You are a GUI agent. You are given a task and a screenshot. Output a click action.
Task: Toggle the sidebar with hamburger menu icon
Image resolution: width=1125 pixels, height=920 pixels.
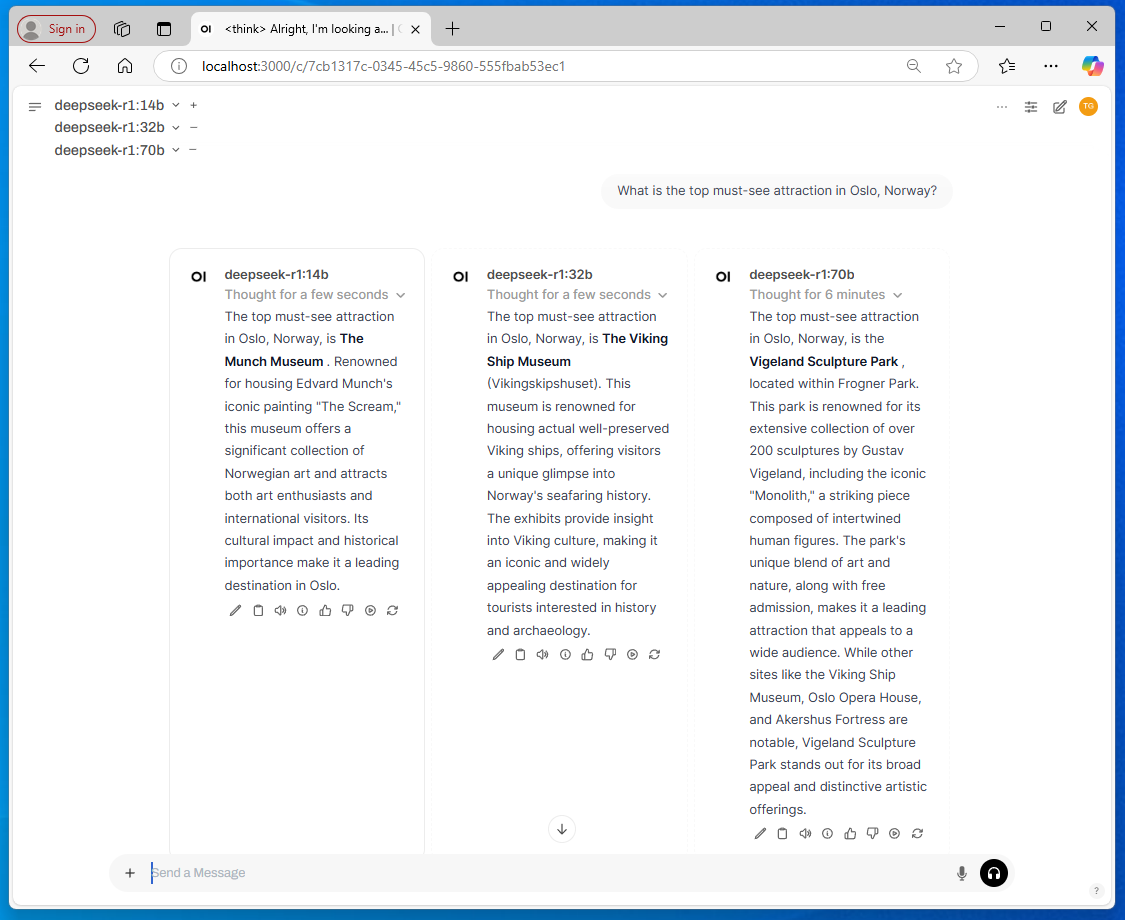pyautogui.click(x=35, y=106)
